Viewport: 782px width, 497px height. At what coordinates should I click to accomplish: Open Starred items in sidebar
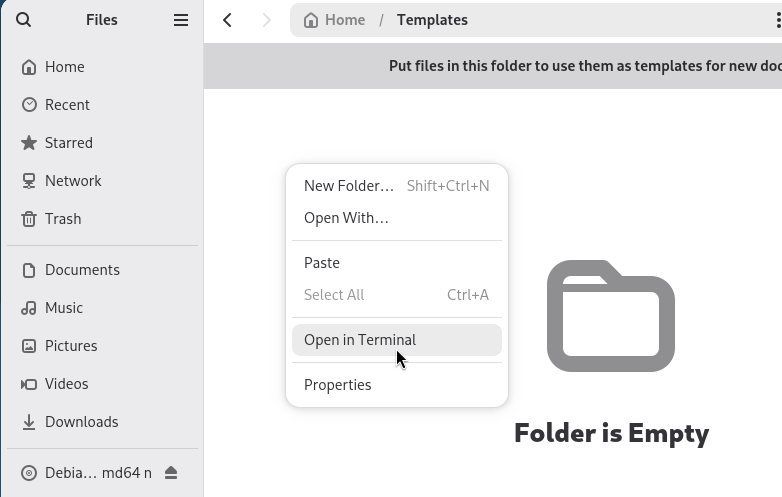coord(68,143)
